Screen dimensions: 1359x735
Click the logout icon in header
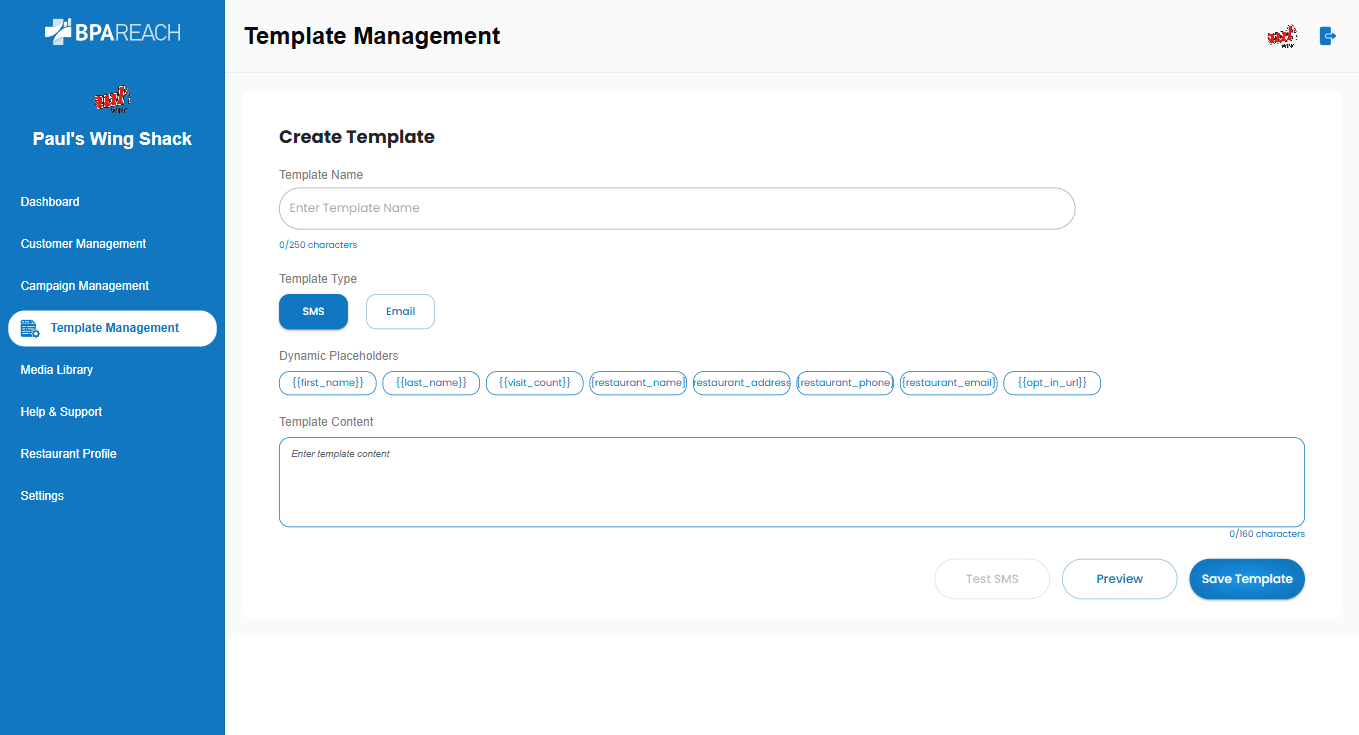1327,37
